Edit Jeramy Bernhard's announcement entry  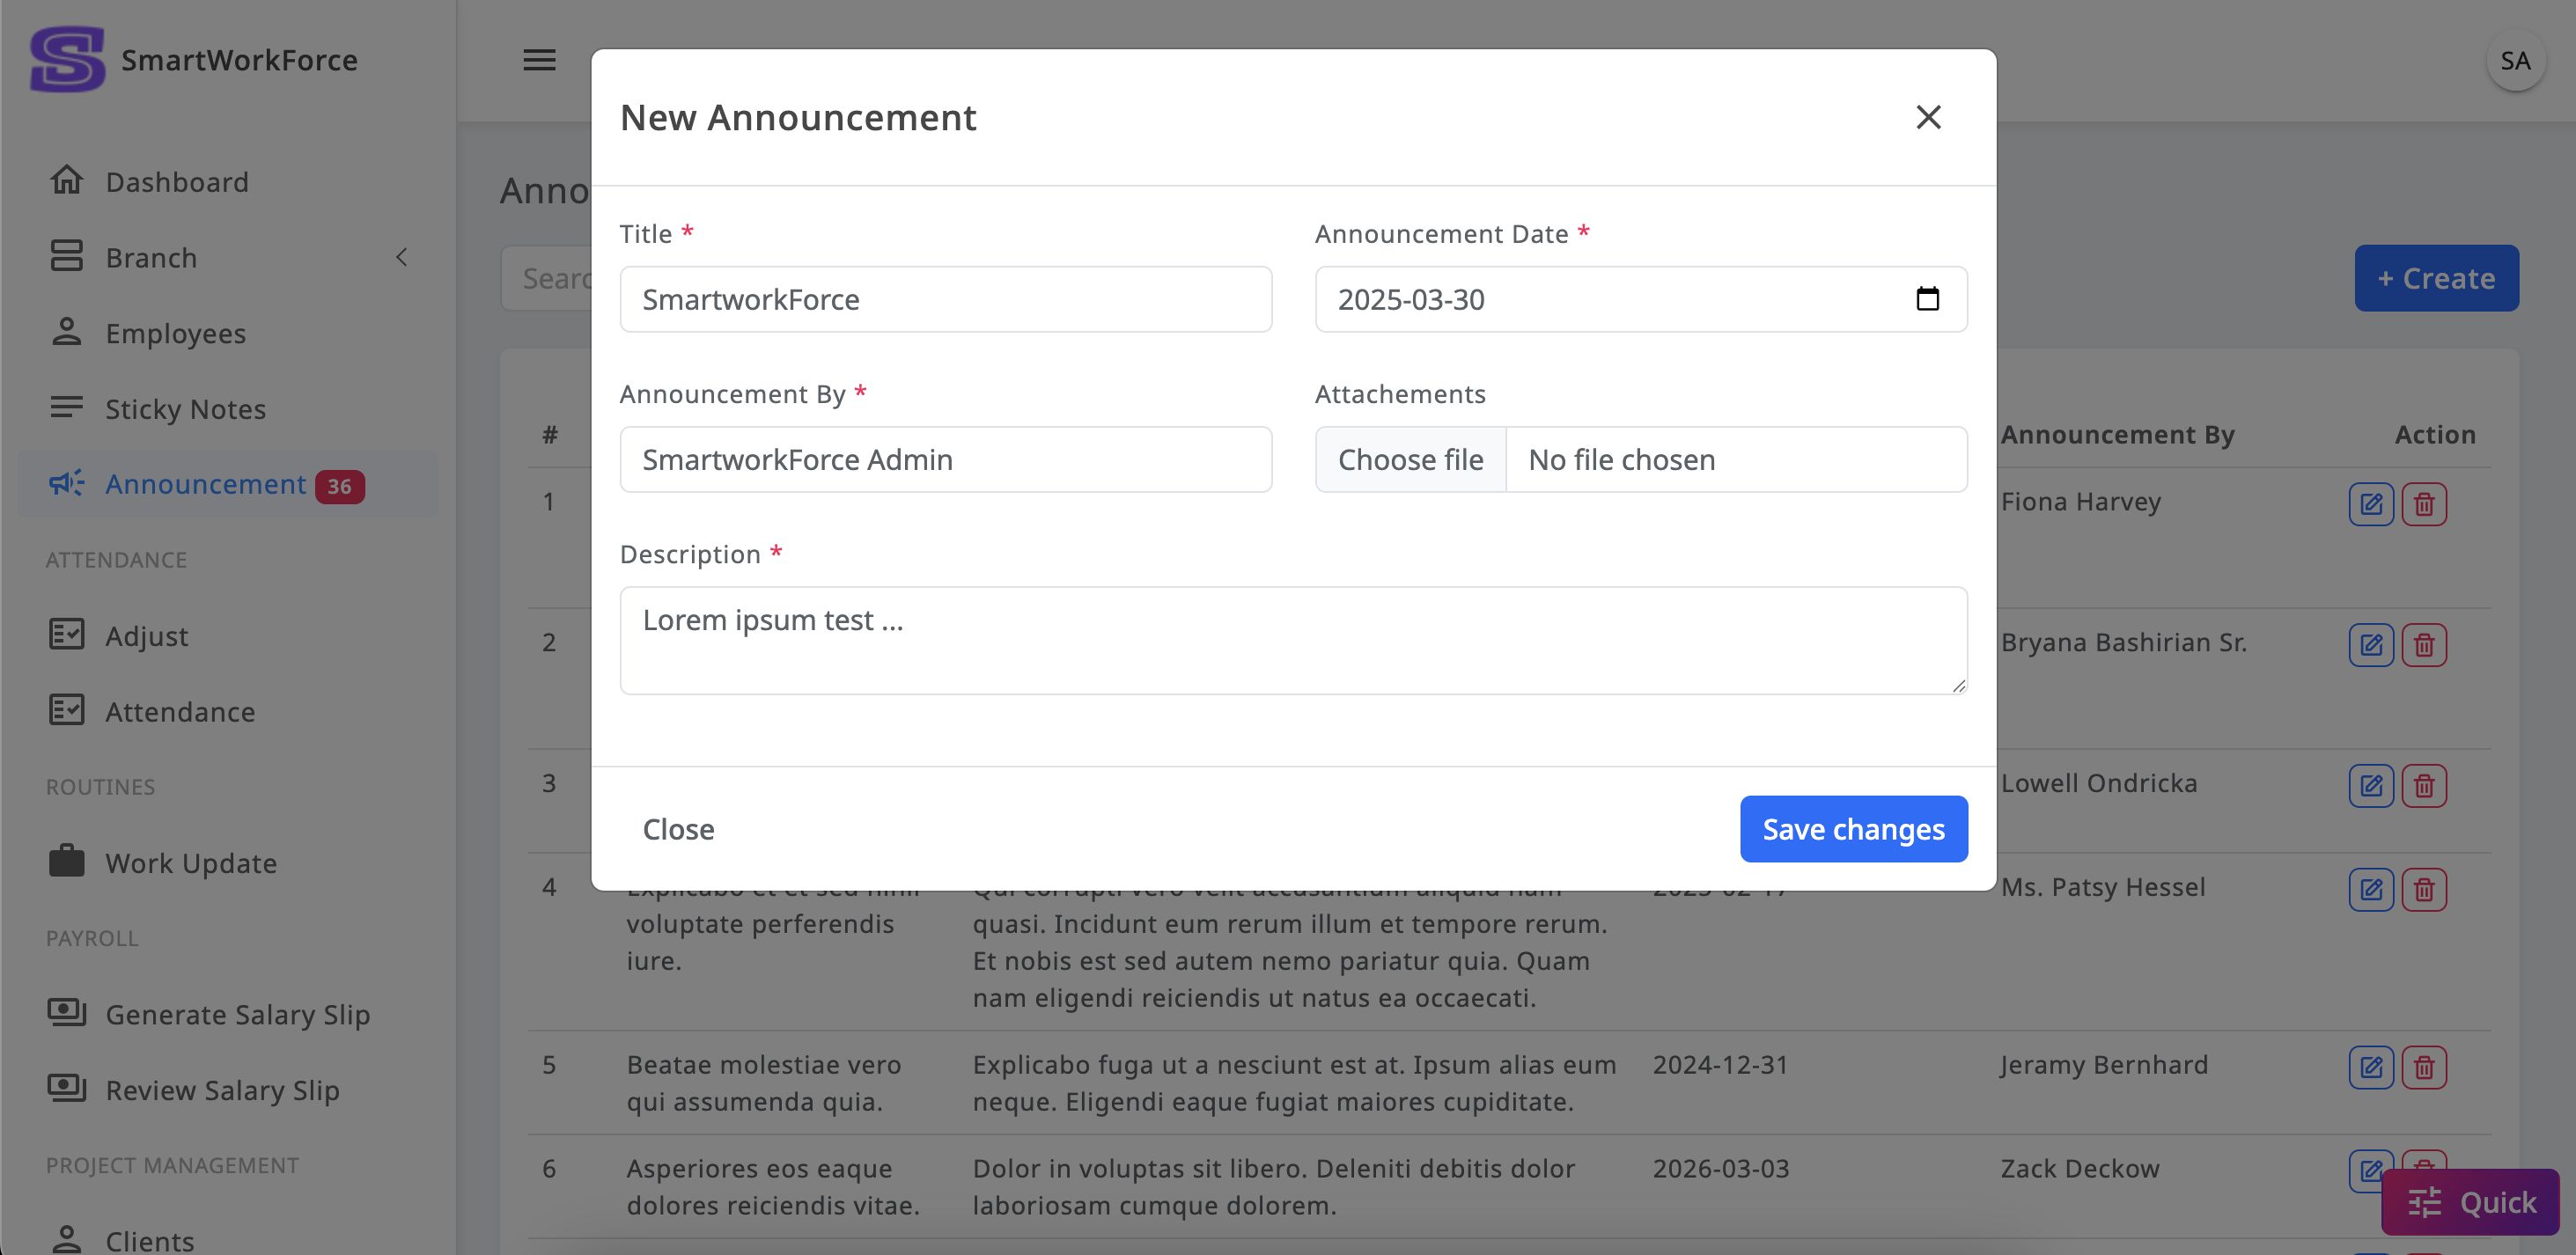pyautogui.click(x=2370, y=1068)
